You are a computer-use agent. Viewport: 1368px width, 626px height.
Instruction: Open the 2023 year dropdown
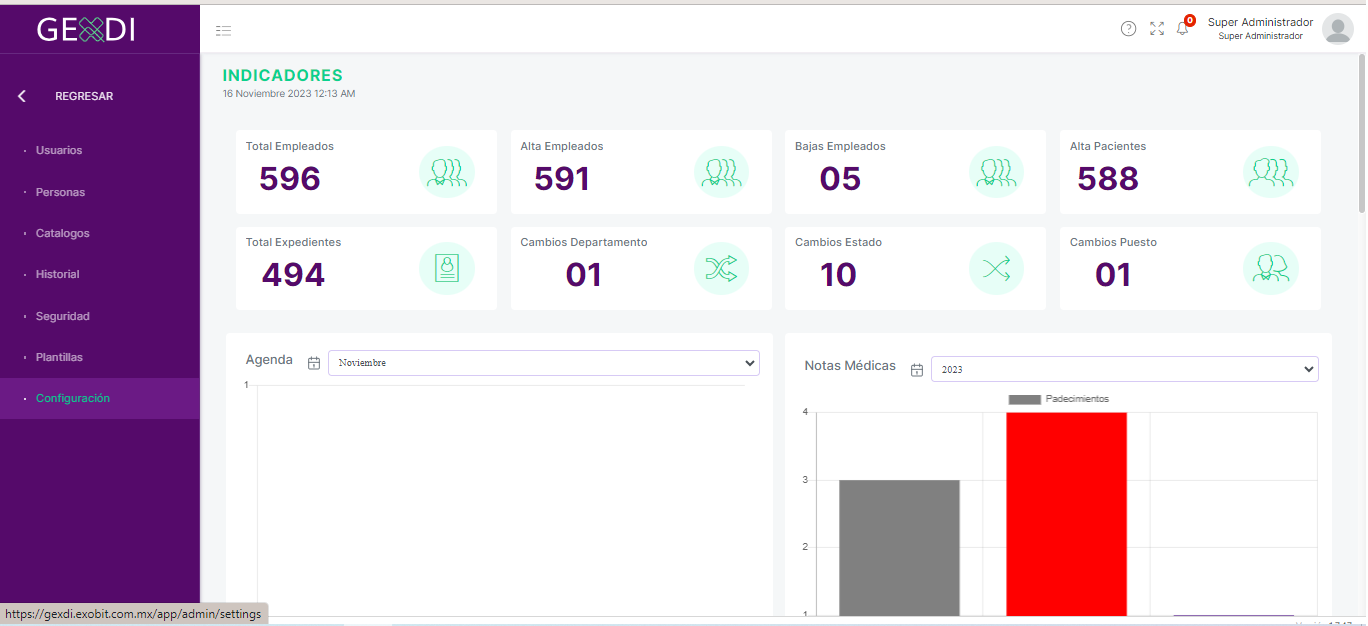1124,369
